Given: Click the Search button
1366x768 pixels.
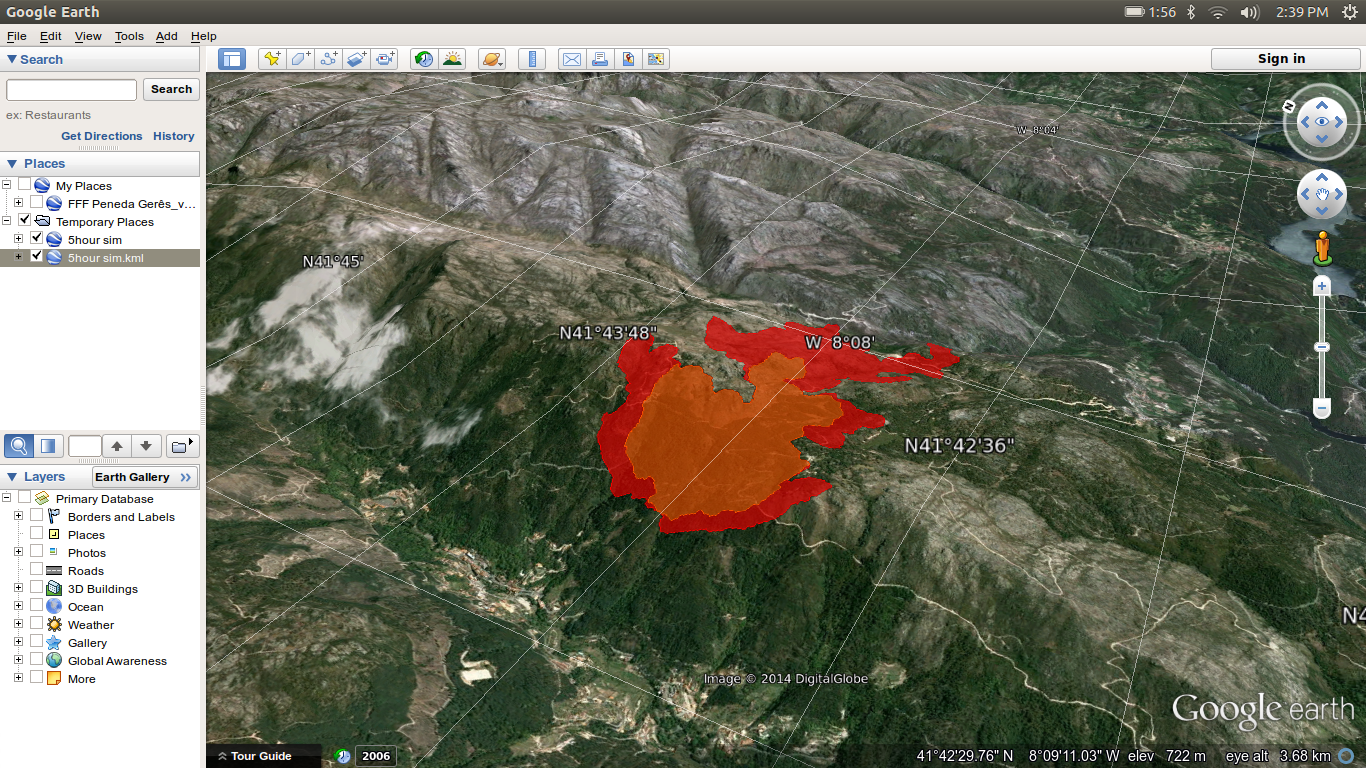Looking at the screenshot, I should click(x=171, y=89).
